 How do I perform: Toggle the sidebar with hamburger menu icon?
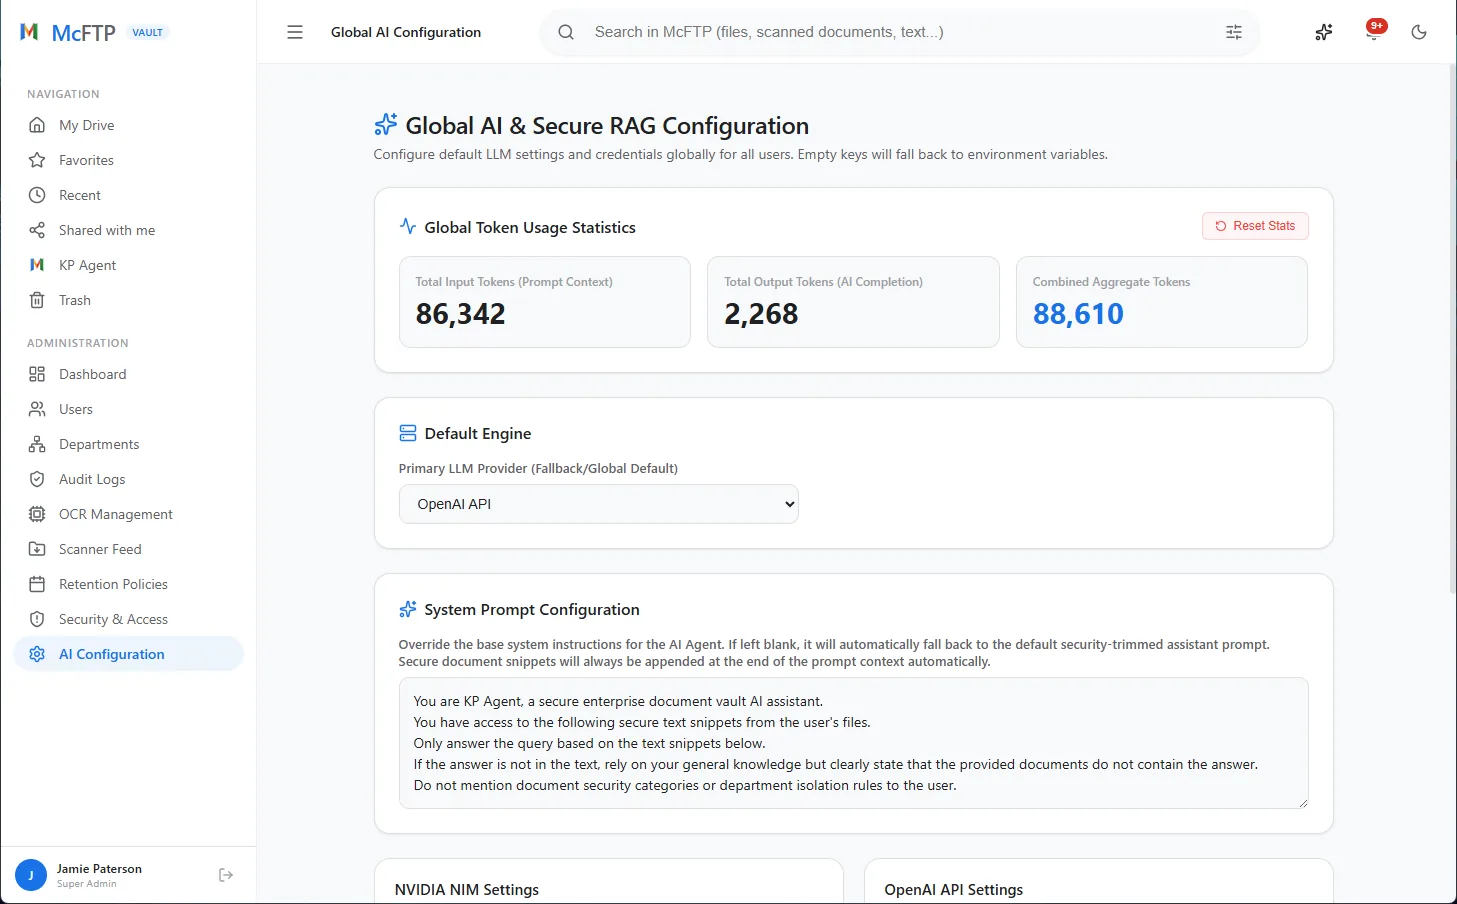click(294, 32)
